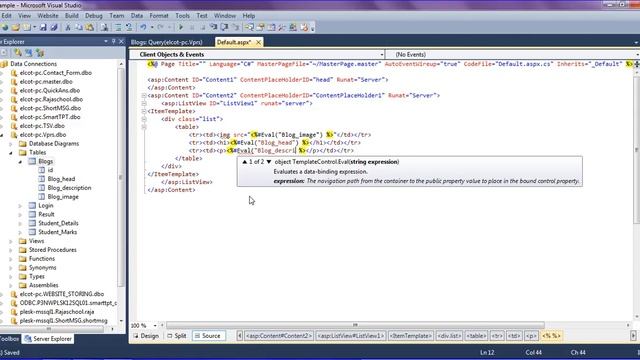
Task: Select the table breadcrumb tag
Action: pos(476,336)
